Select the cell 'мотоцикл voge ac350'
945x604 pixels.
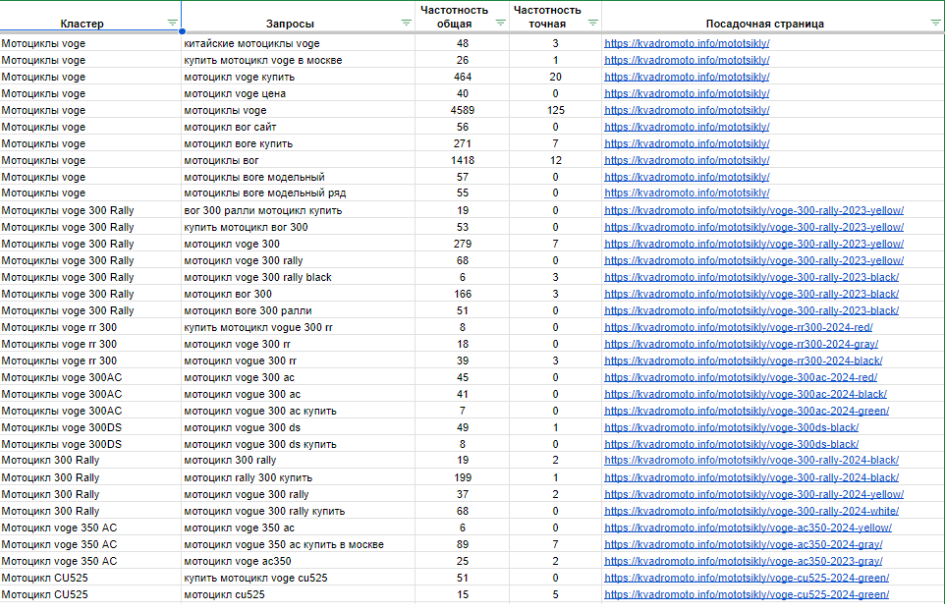click(x=298, y=561)
